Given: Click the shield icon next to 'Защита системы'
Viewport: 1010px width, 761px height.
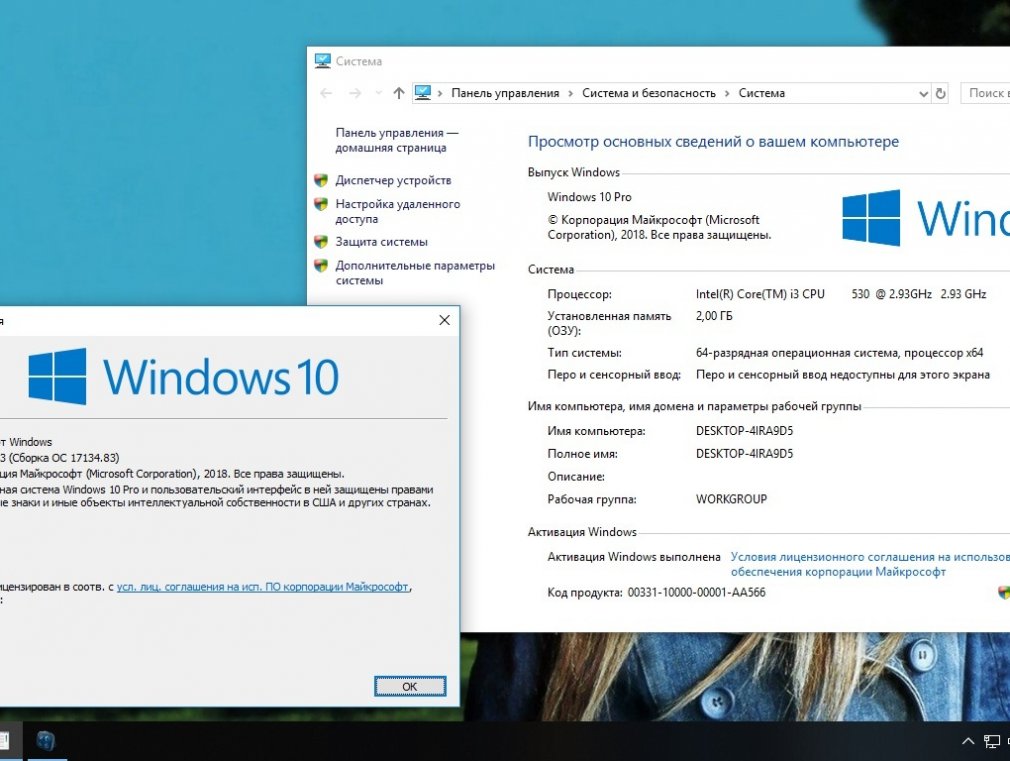Looking at the screenshot, I should click(x=321, y=242).
